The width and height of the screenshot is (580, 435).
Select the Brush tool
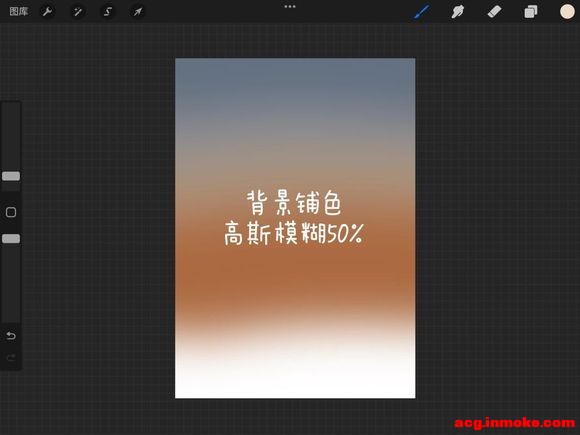(422, 12)
